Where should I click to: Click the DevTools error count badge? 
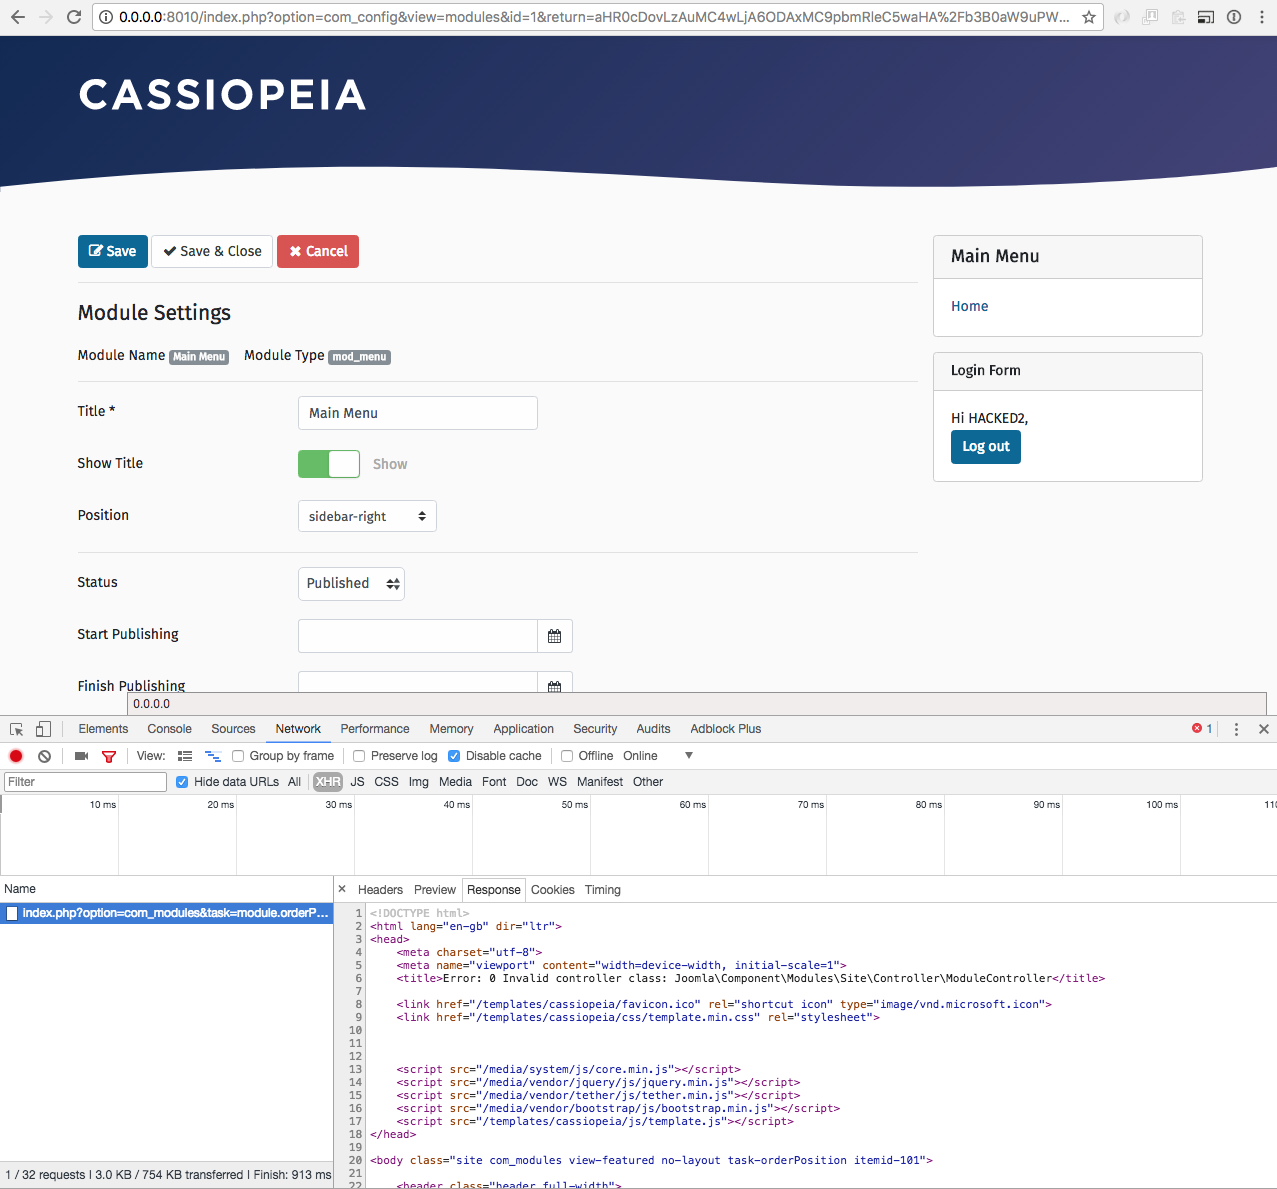(x=1202, y=729)
